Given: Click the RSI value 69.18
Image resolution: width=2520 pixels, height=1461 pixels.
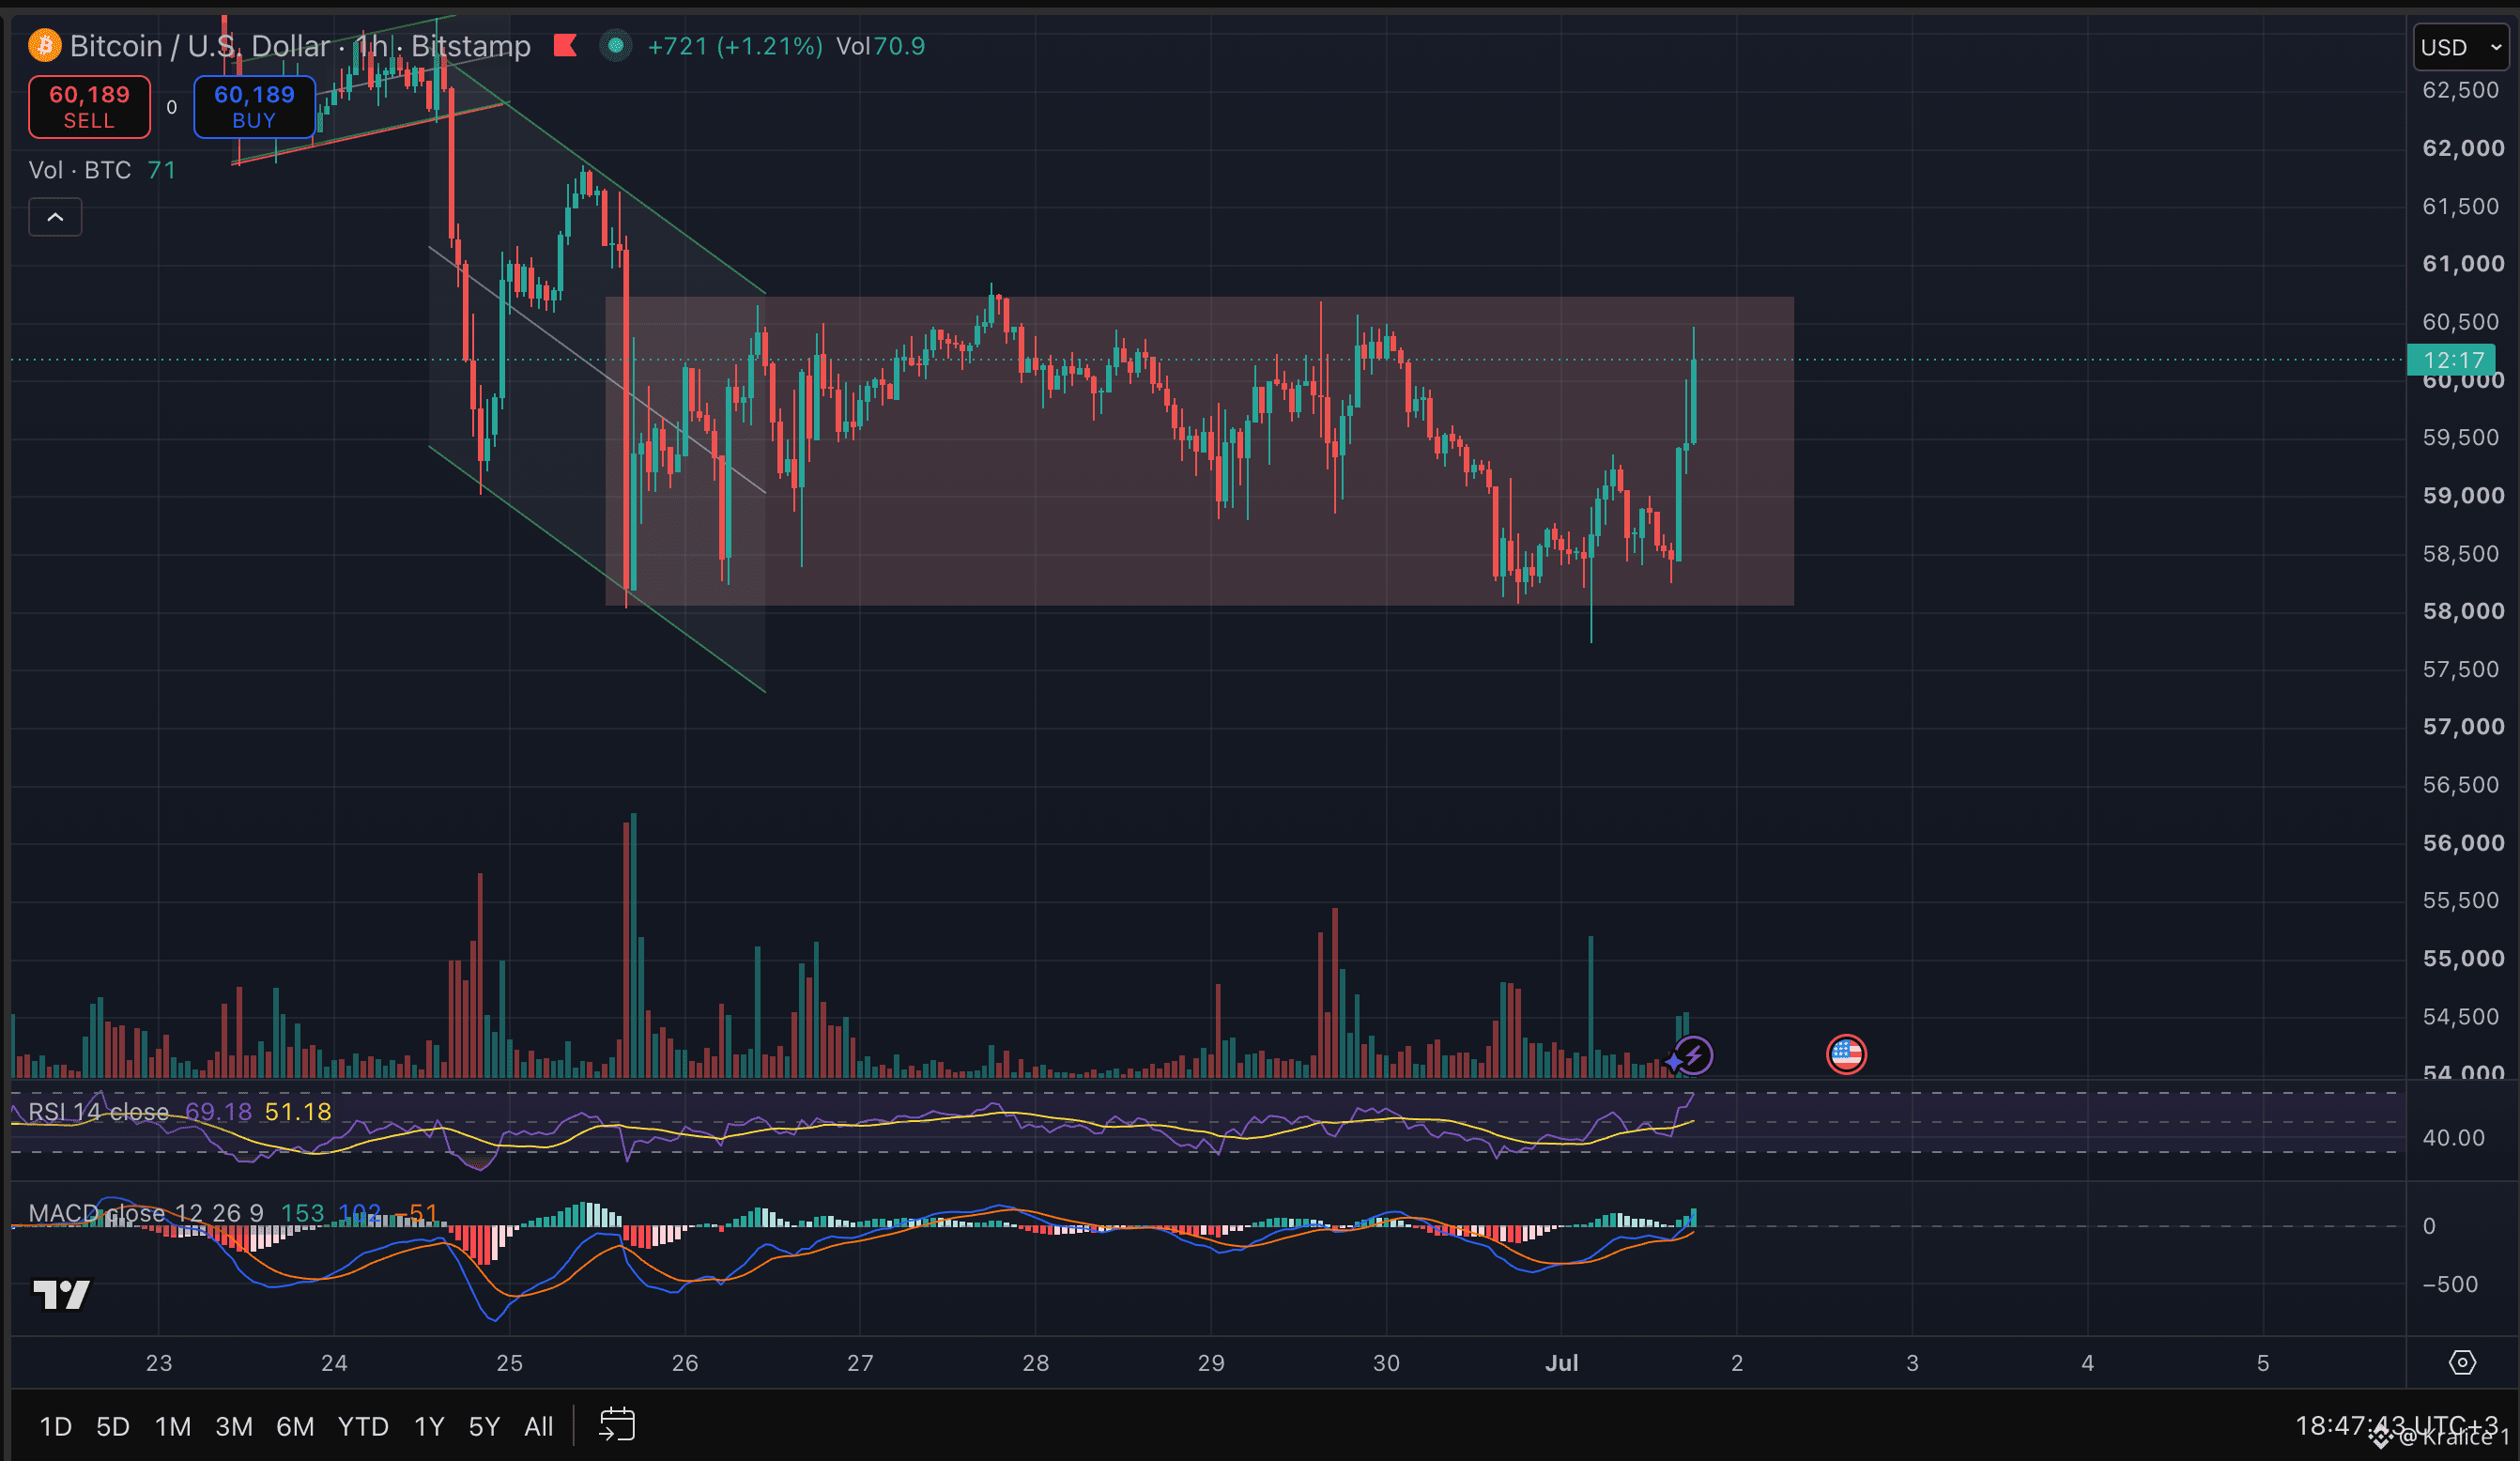Looking at the screenshot, I should (x=218, y=1112).
